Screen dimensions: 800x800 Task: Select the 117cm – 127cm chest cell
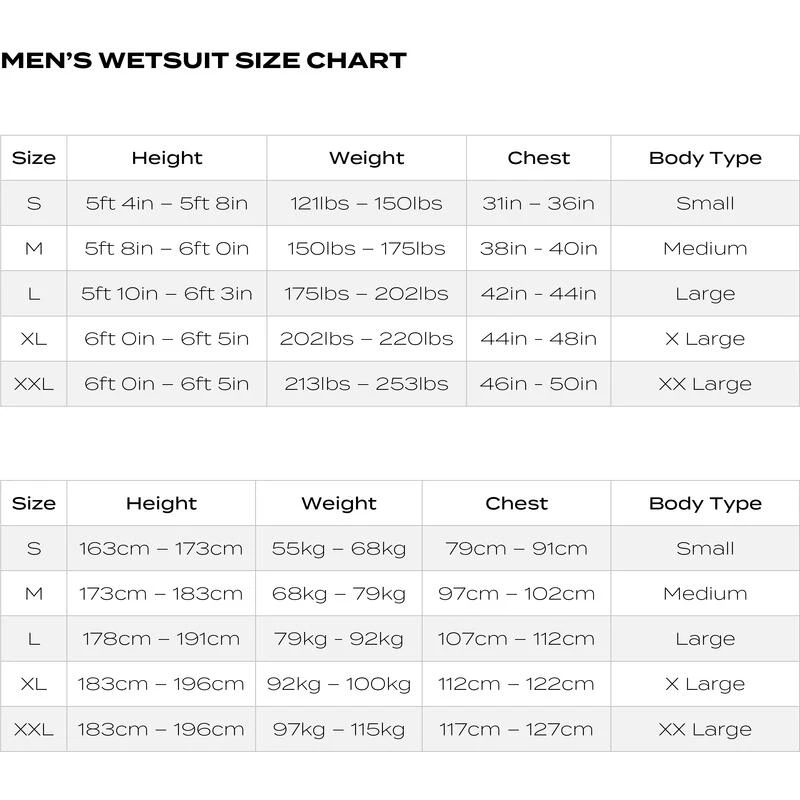[516, 730]
